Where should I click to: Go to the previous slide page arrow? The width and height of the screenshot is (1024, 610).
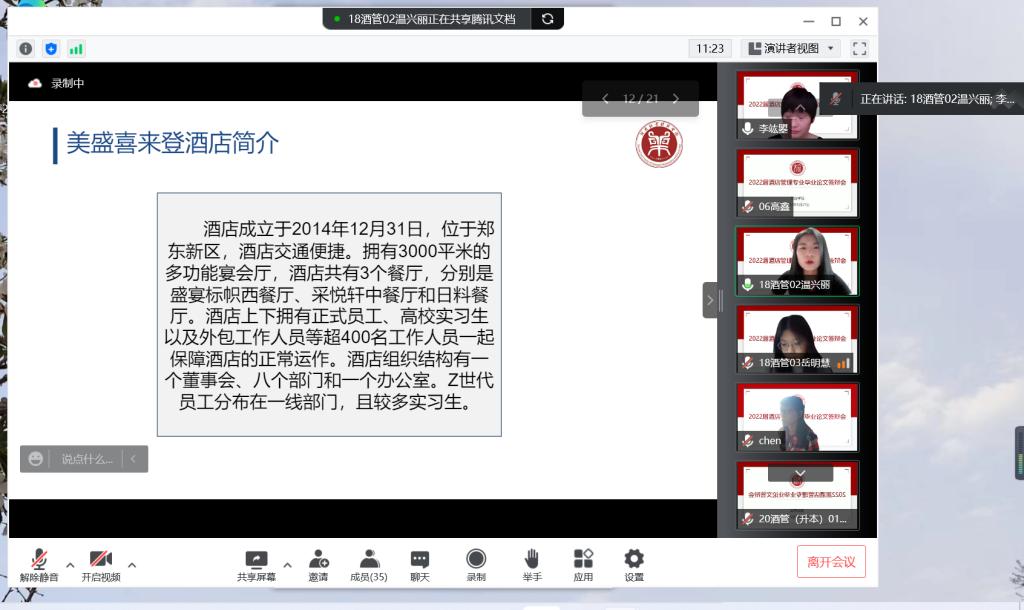[605, 99]
